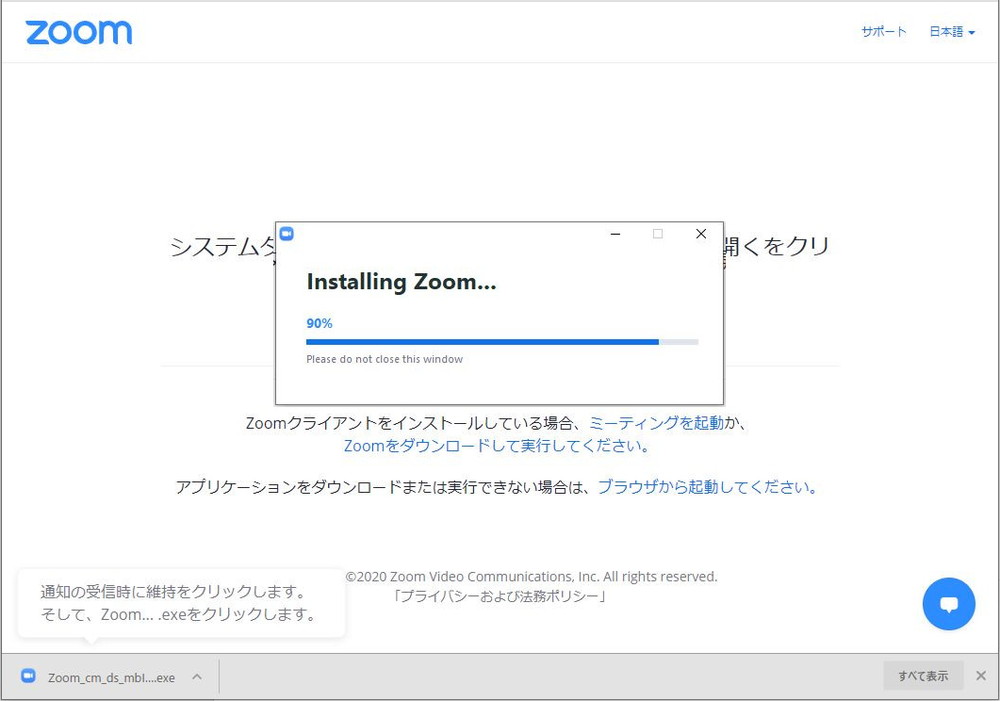Viewport: 1000px width, 701px height.
Task: Click the ミーティングを起動 link
Action: coord(656,423)
